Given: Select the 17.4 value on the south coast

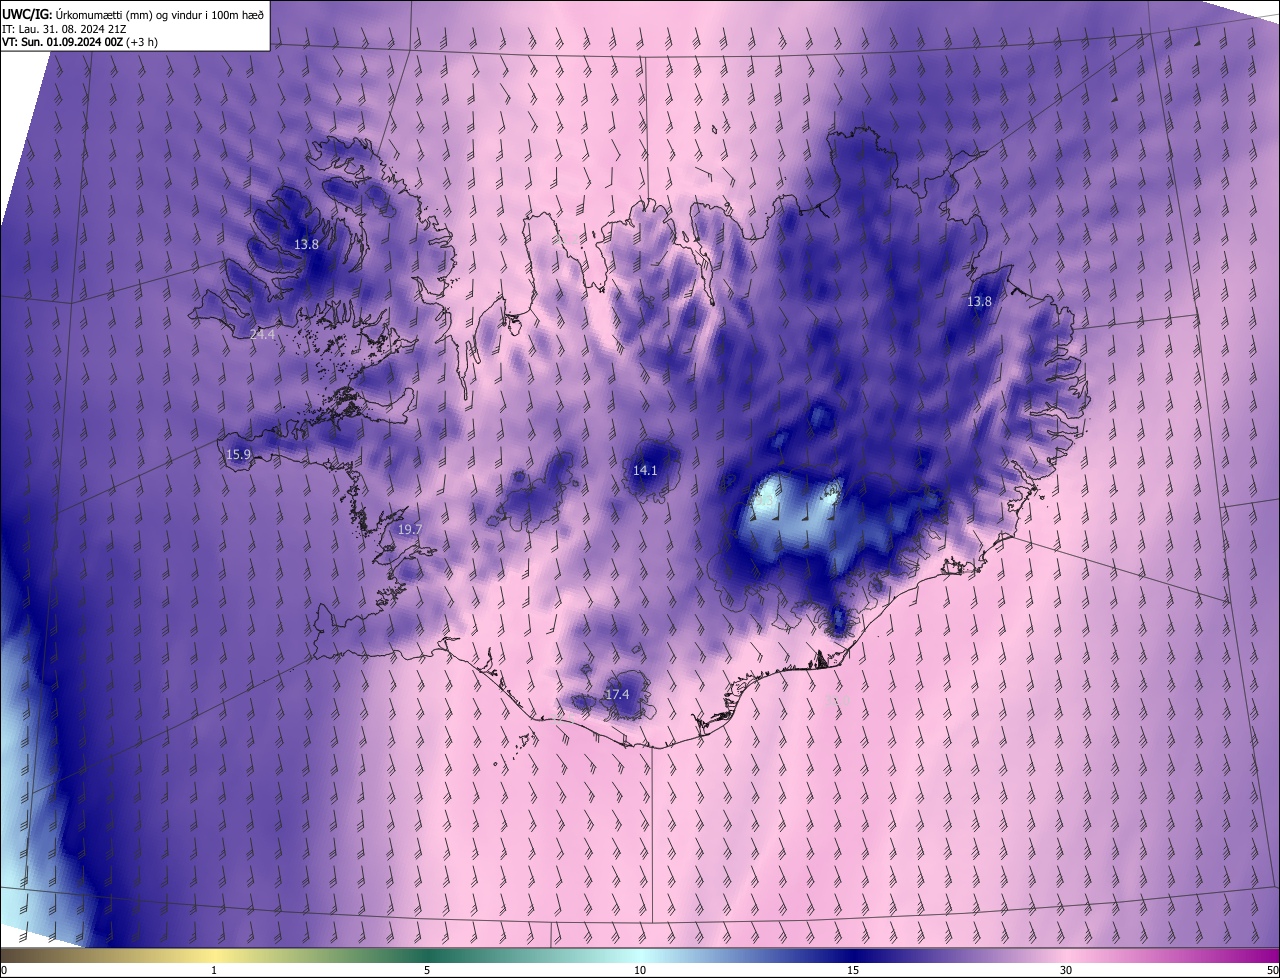Looking at the screenshot, I should [x=618, y=695].
